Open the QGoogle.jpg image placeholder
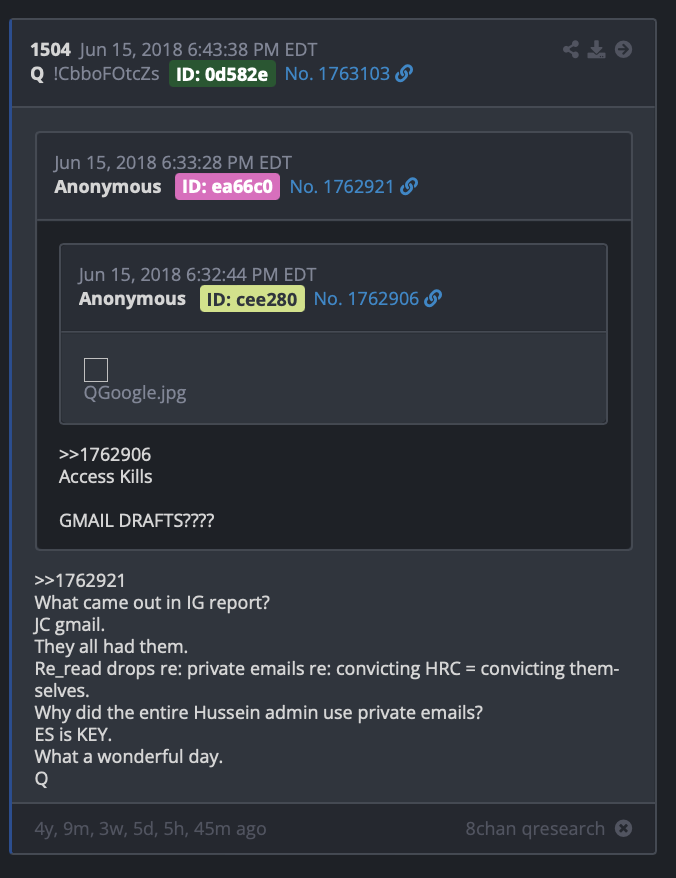This screenshot has width=676, height=878. click(x=96, y=370)
